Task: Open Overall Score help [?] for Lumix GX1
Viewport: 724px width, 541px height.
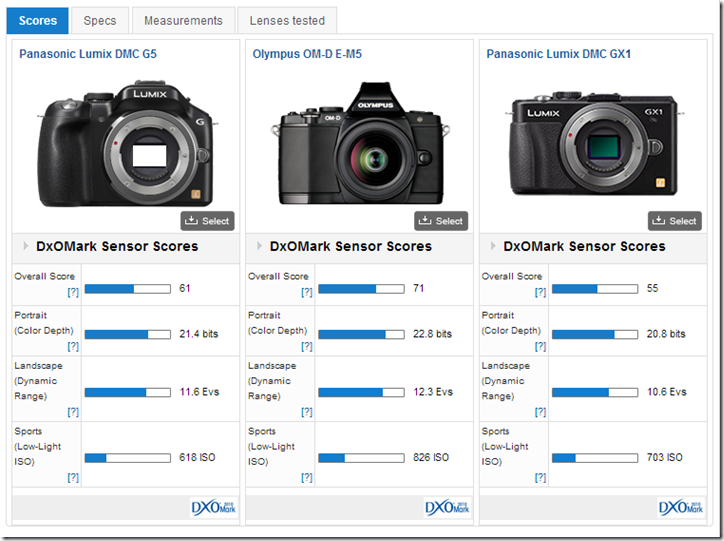Action: (x=540, y=292)
